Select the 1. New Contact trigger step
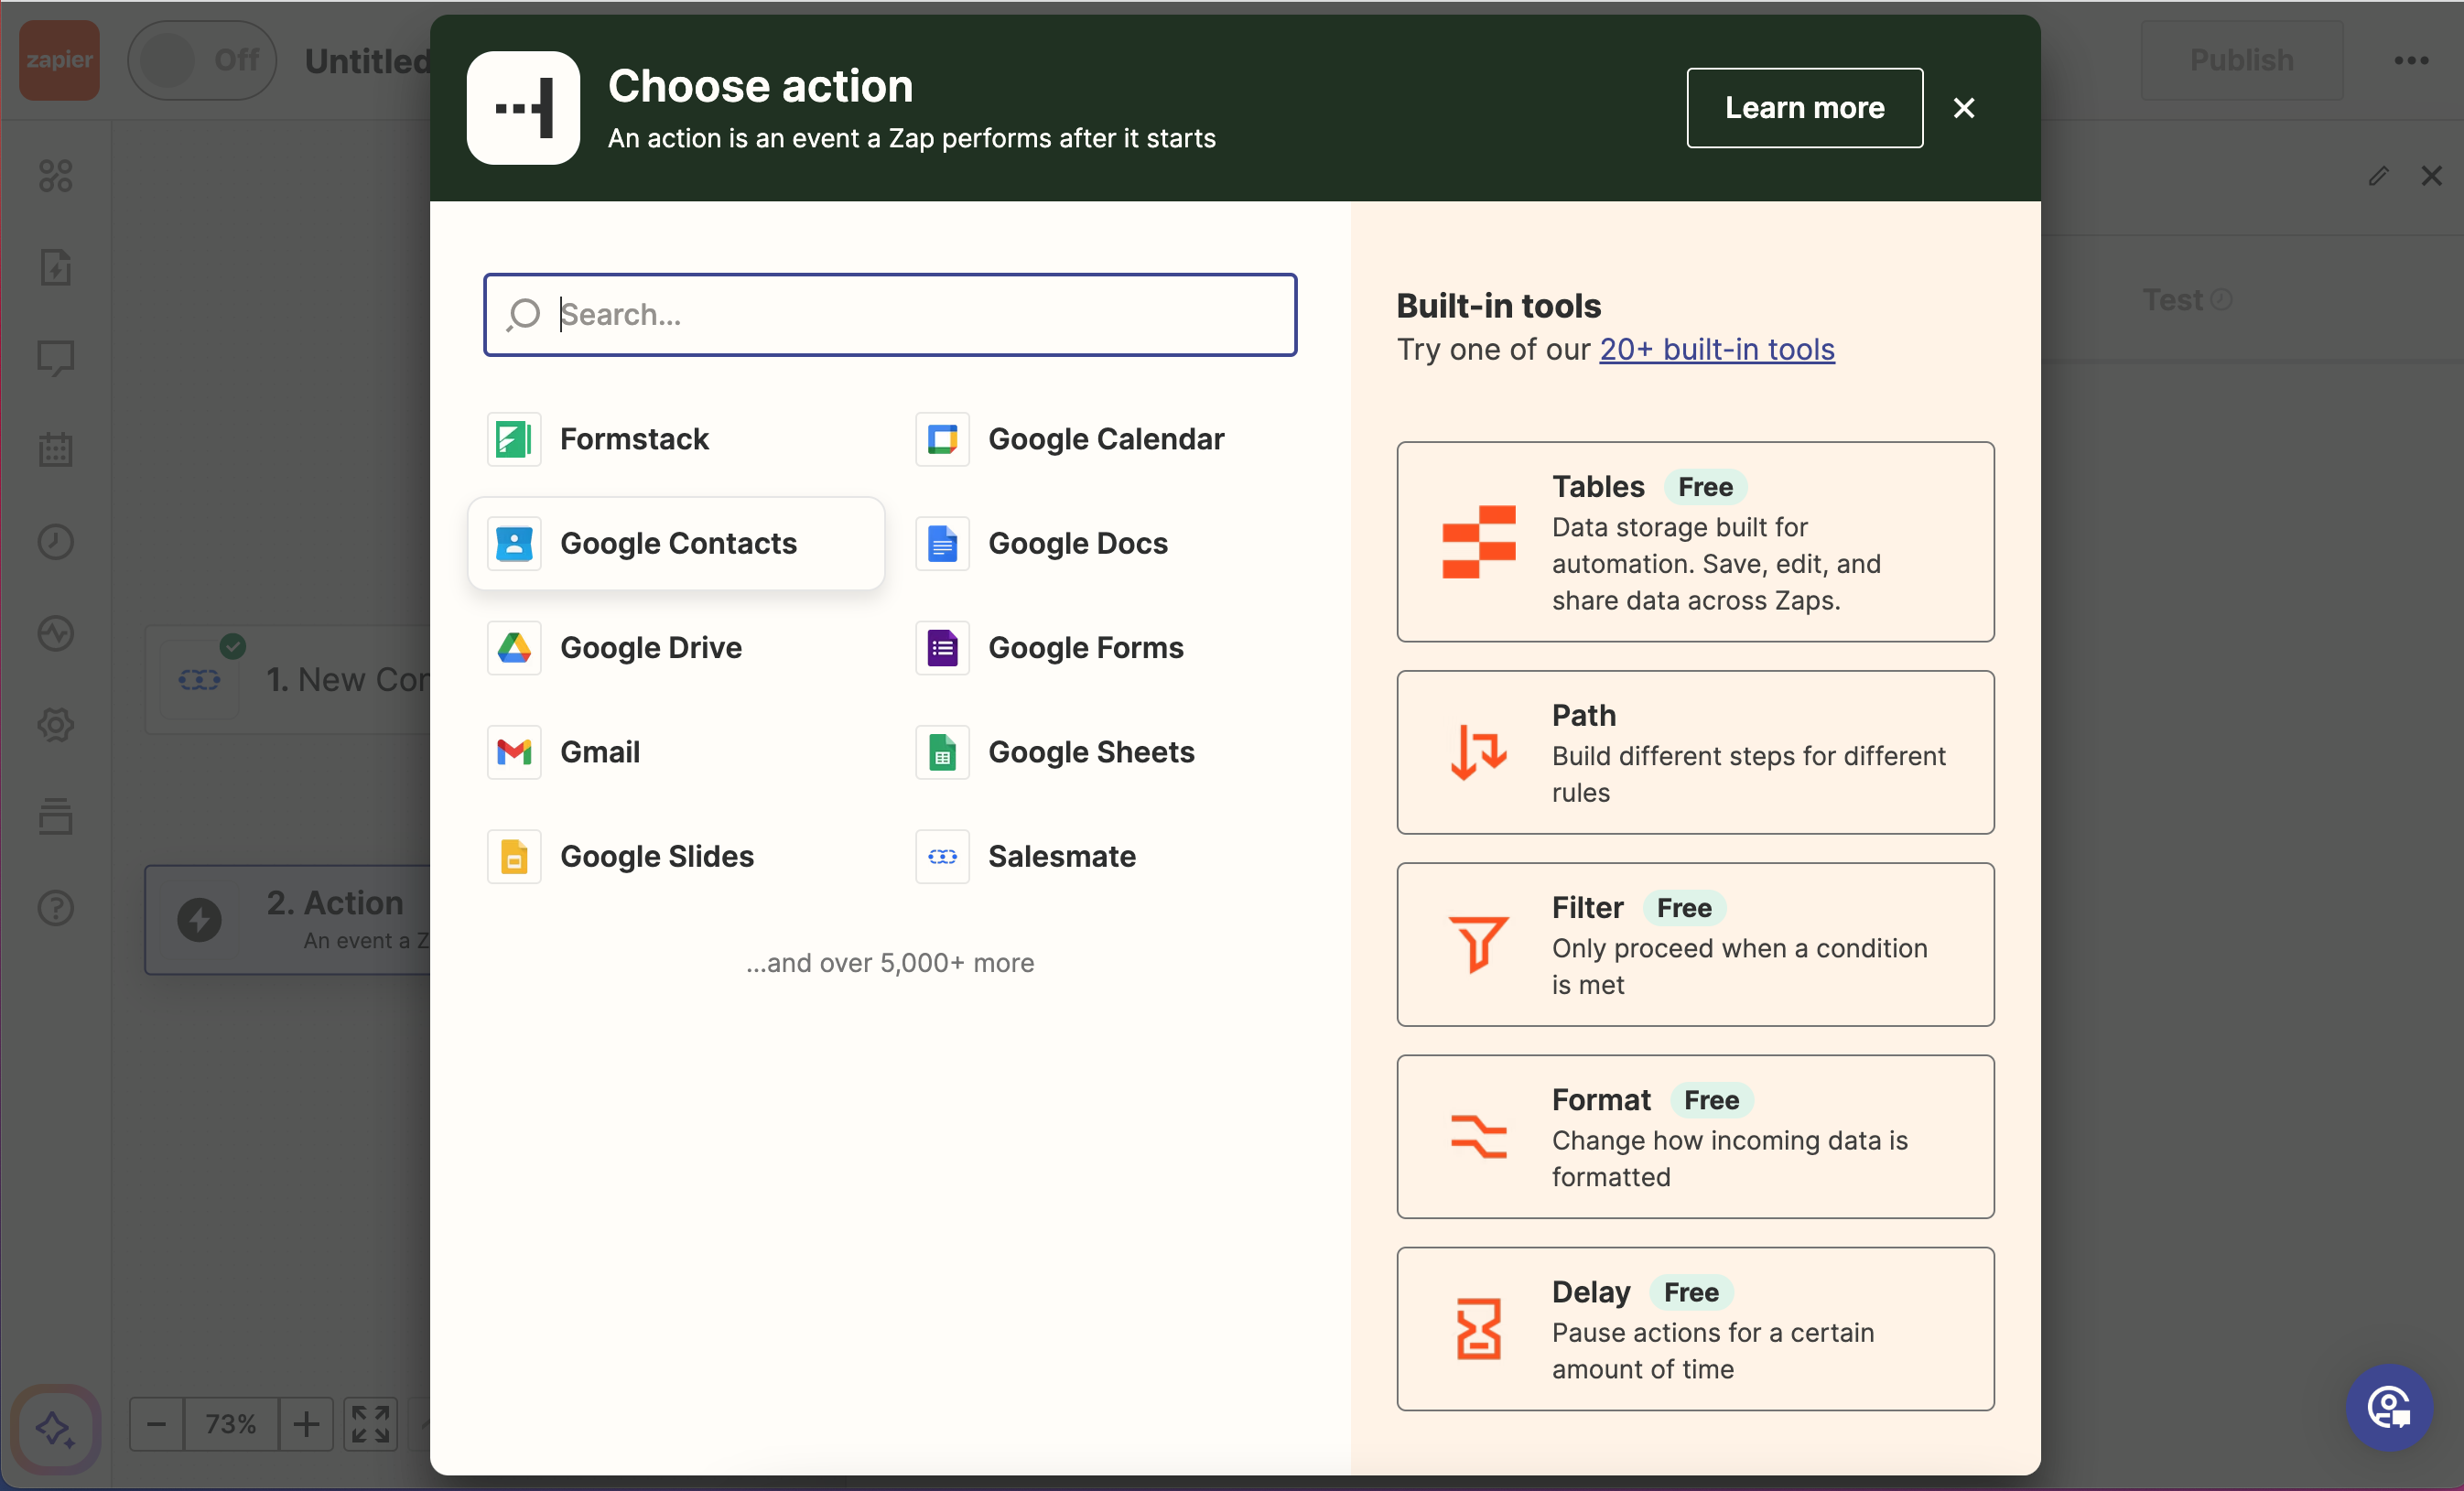Image resolution: width=2464 pixels, height=1491 pixels. click(288, 680)
